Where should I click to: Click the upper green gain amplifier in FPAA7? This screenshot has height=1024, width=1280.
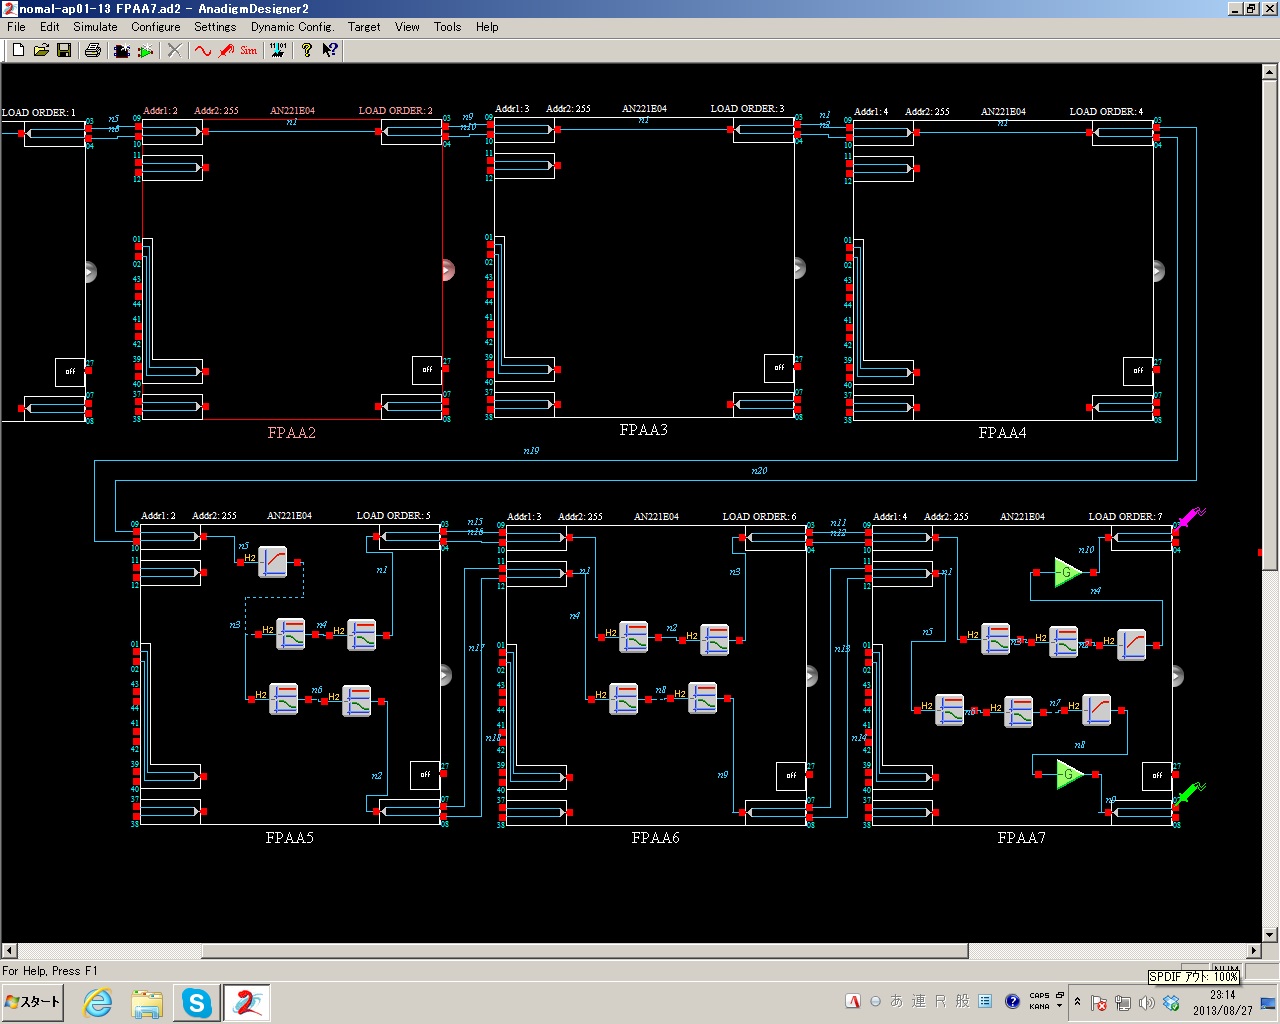click(1067, 572)
